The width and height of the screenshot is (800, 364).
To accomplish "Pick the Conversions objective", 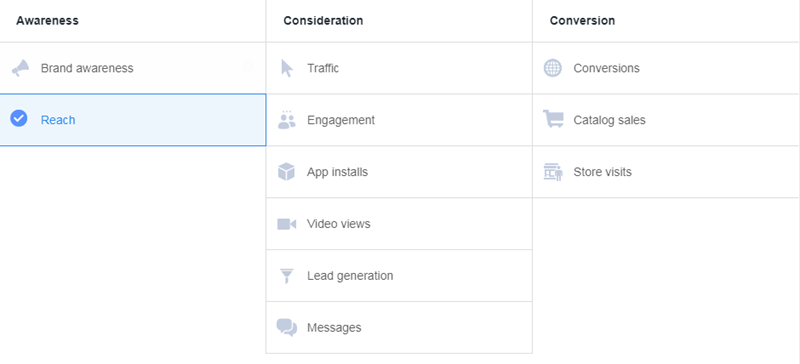I will [x=666, y=68].
